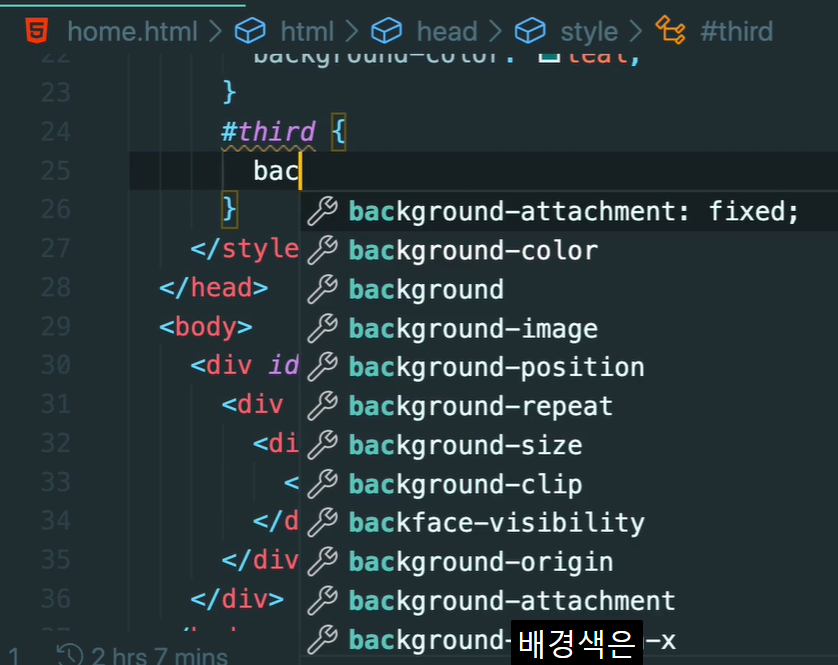Click the cube icon before html breadcrumb
Image resolution: width=838 pixels, height=665 pixels.
coord(250,30)
